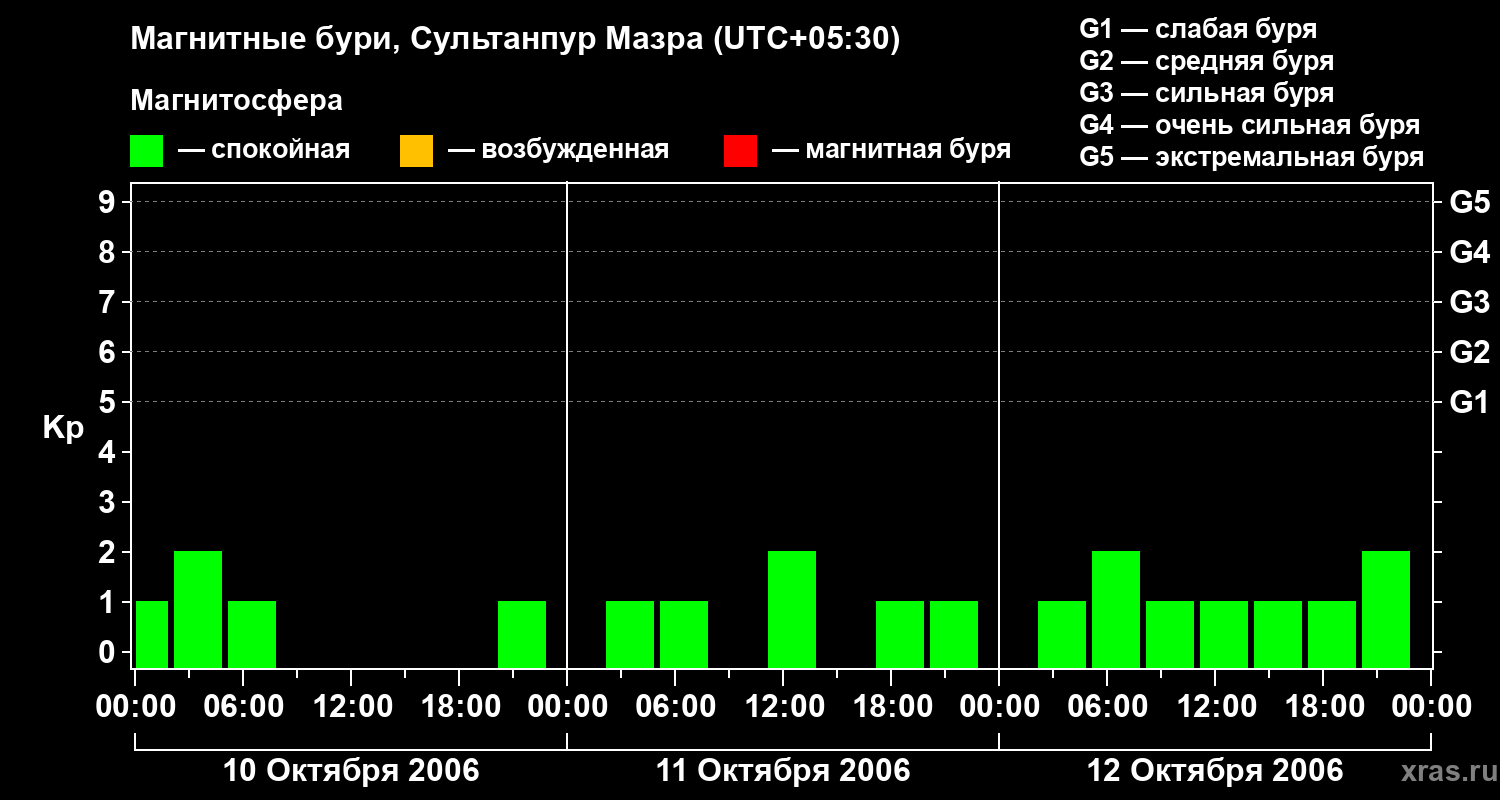Click the Kp 2 bar at 06:00 on 12 October
The height and width of the screenshot is (800, 1500).
coord(1116,609)
